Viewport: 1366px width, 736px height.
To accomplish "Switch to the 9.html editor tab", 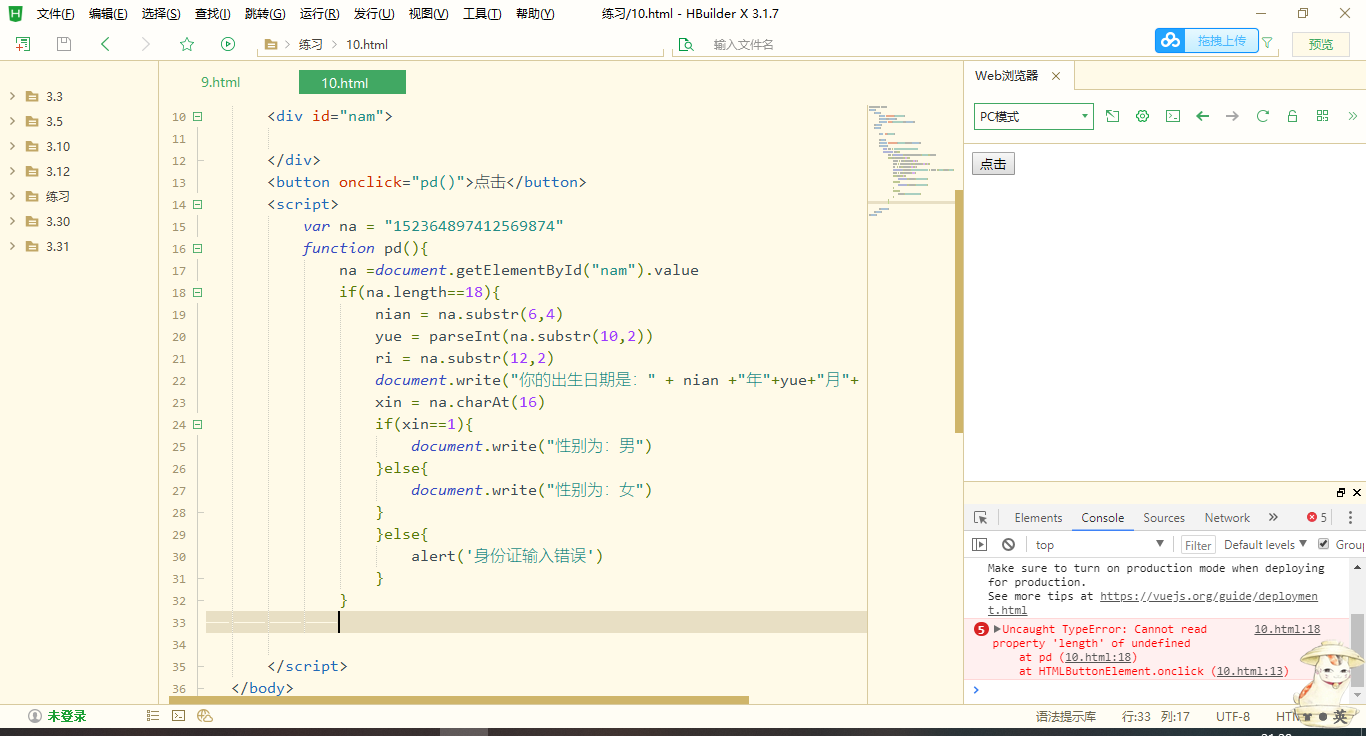I will [x=221, y=82].
